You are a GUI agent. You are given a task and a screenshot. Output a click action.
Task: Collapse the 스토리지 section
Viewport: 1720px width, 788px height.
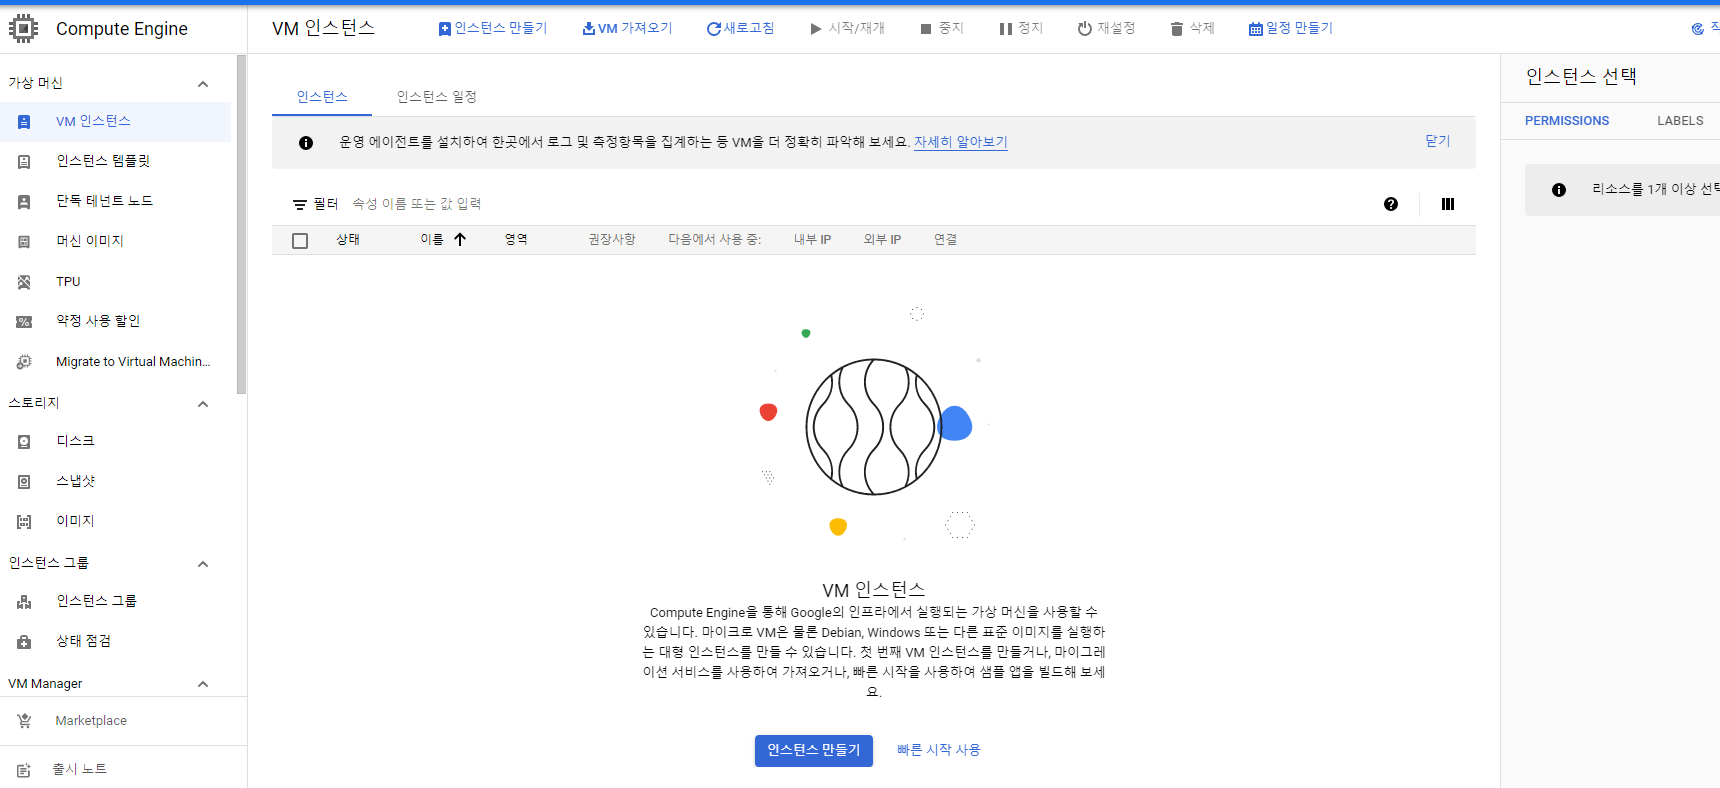pyautogui.click(x=203, y=404)
